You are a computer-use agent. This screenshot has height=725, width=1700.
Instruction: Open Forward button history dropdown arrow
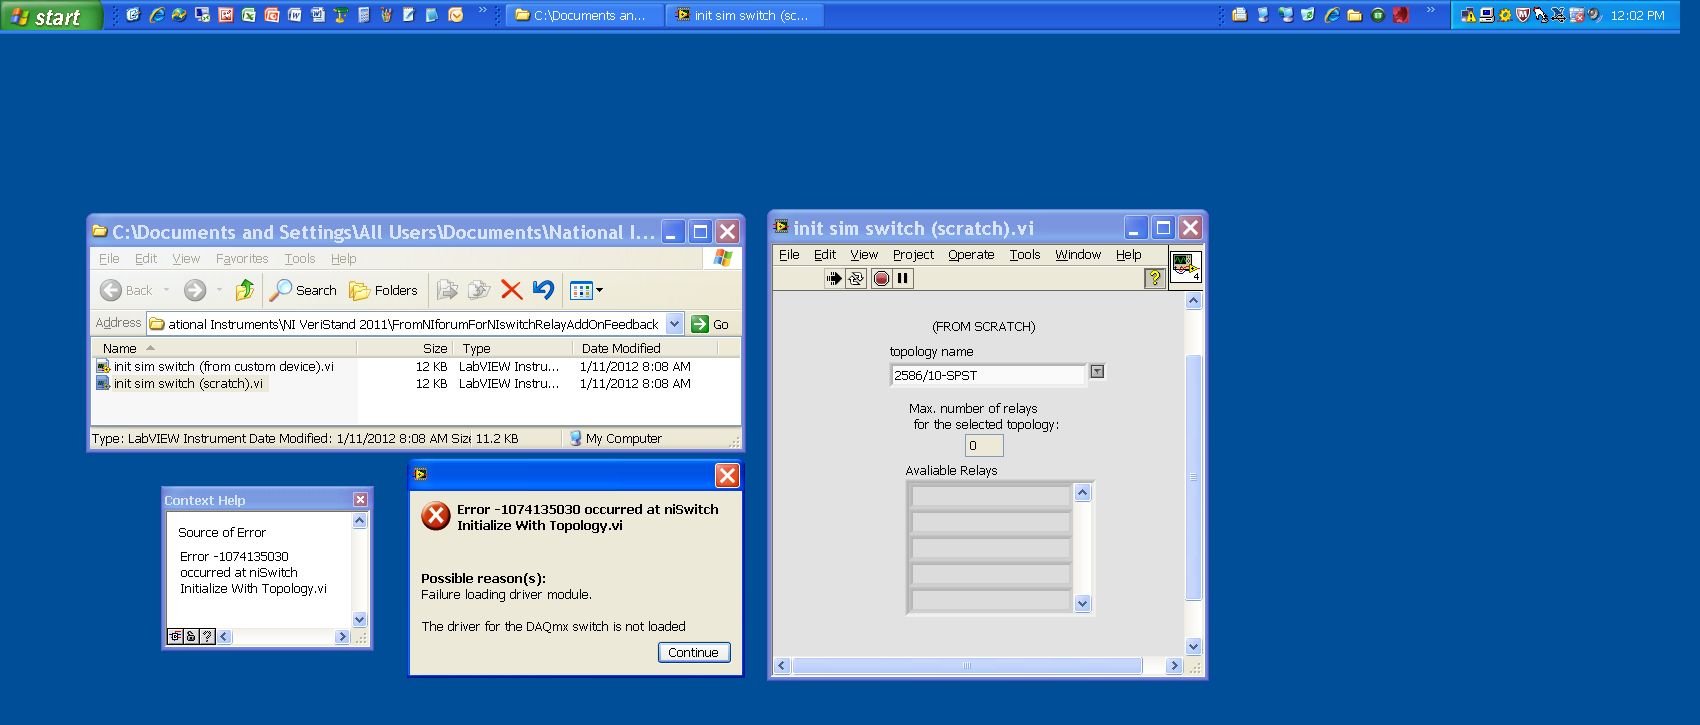tap(219, 290)
